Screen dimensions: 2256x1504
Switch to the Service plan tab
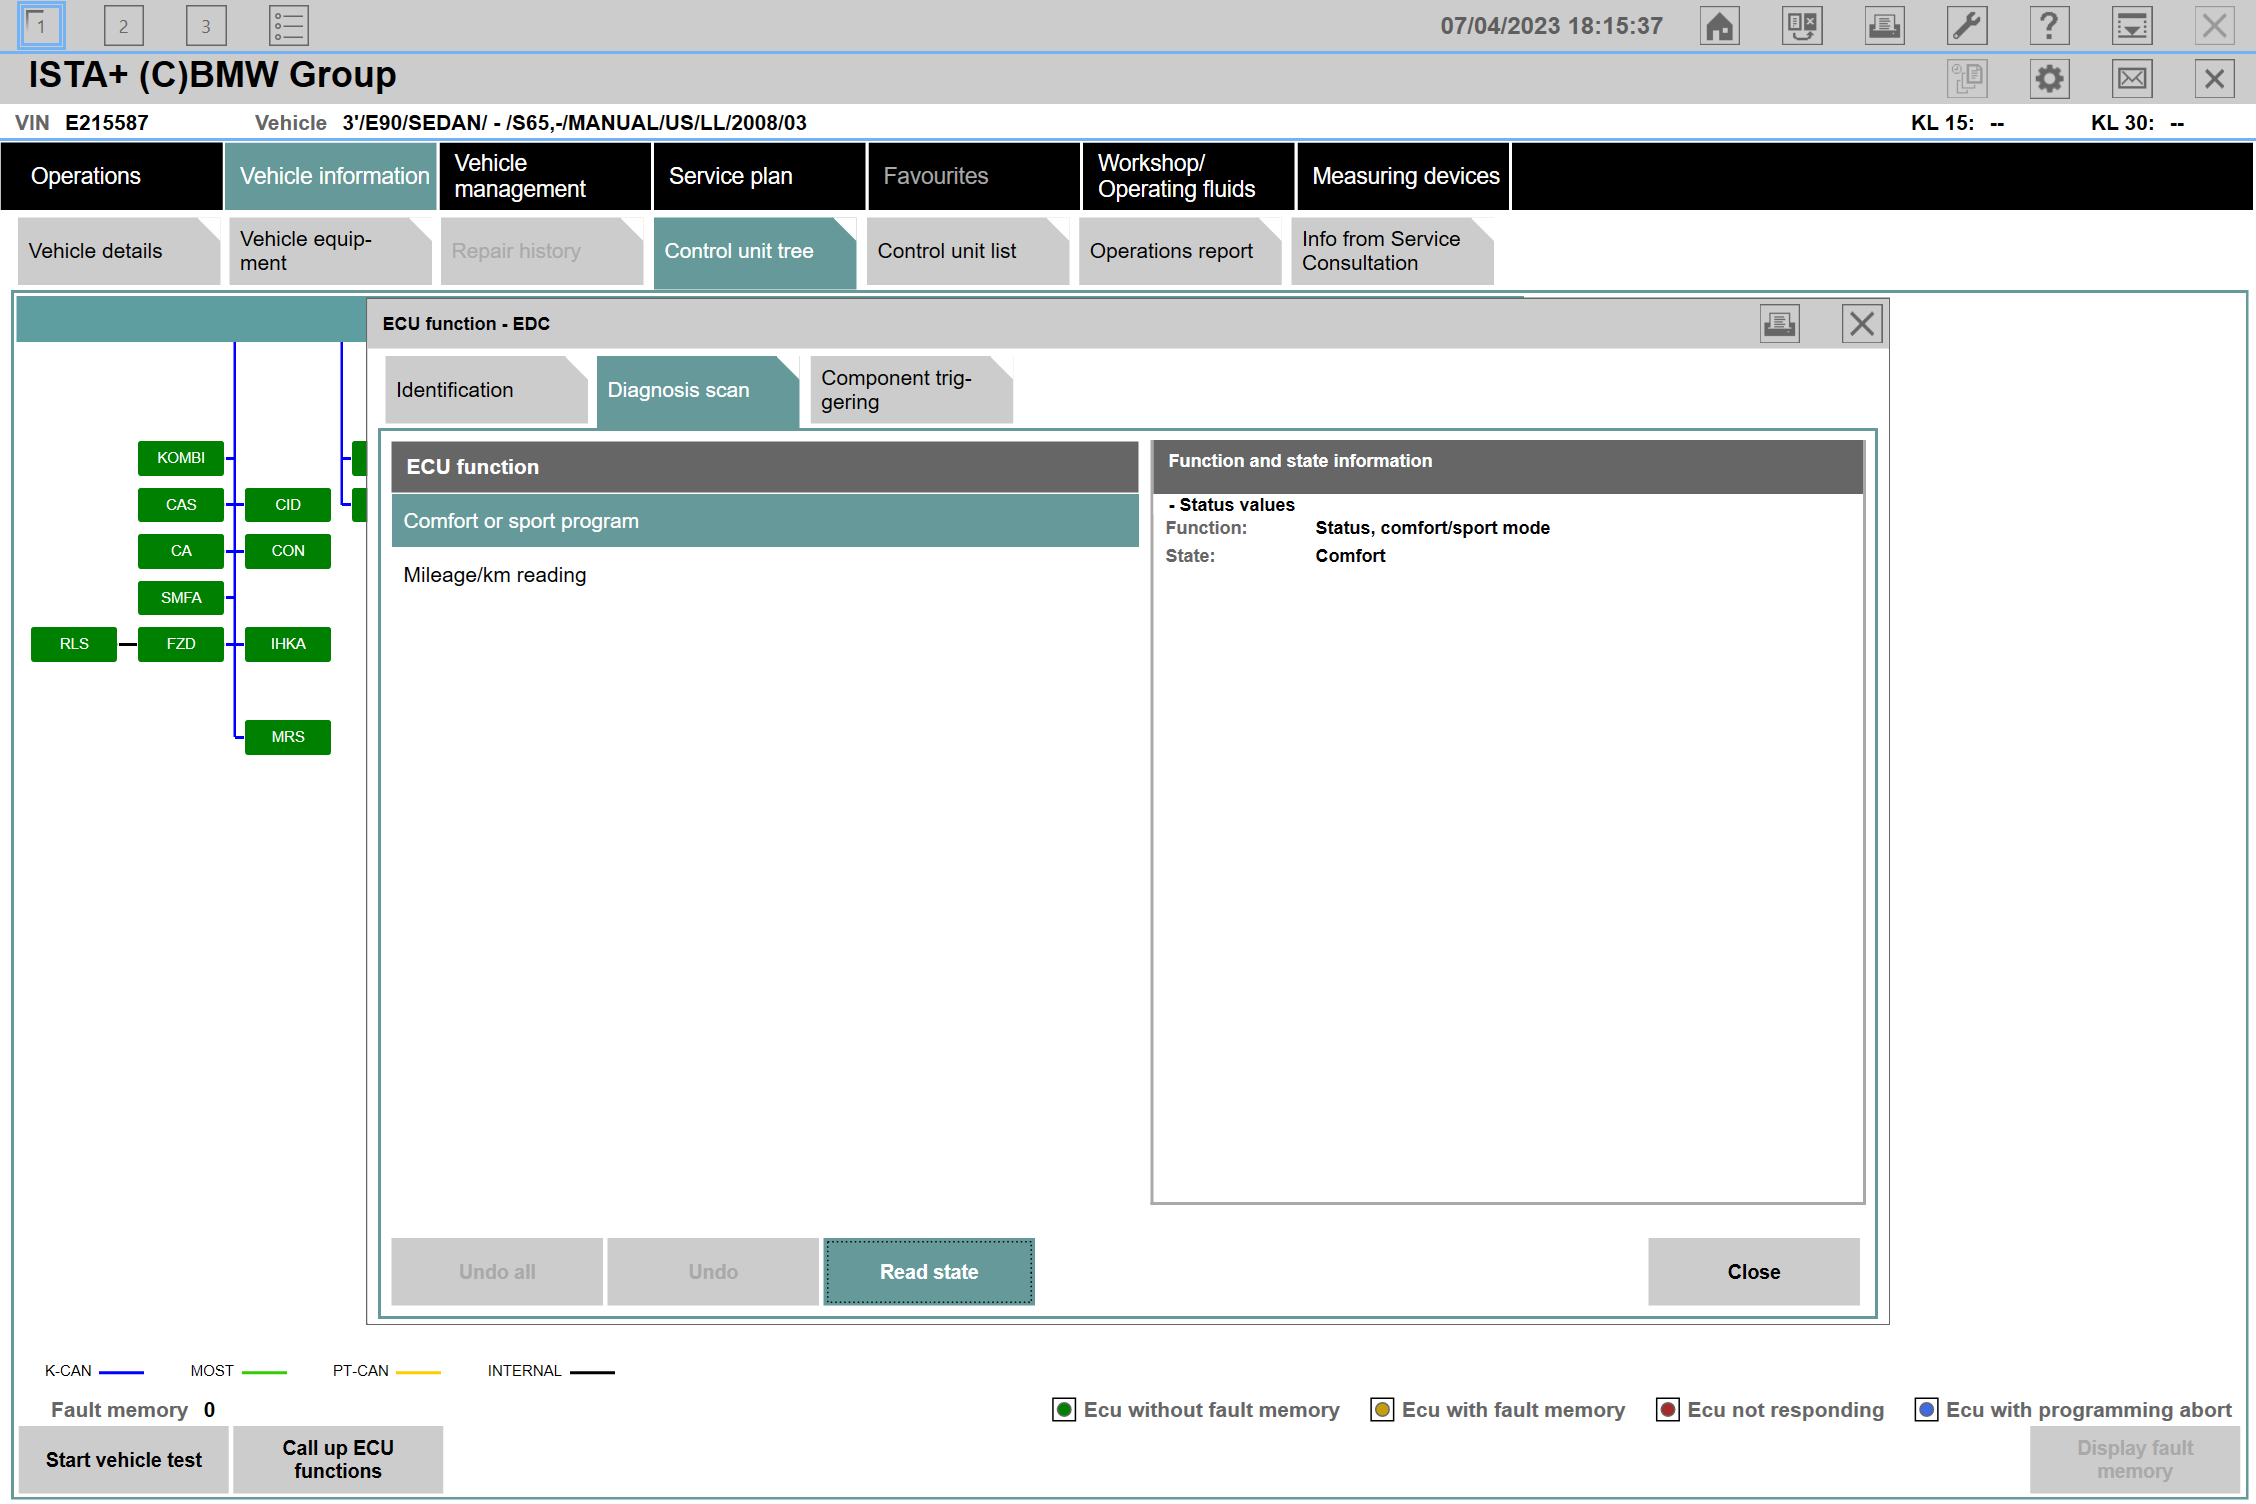coord(760,176)
